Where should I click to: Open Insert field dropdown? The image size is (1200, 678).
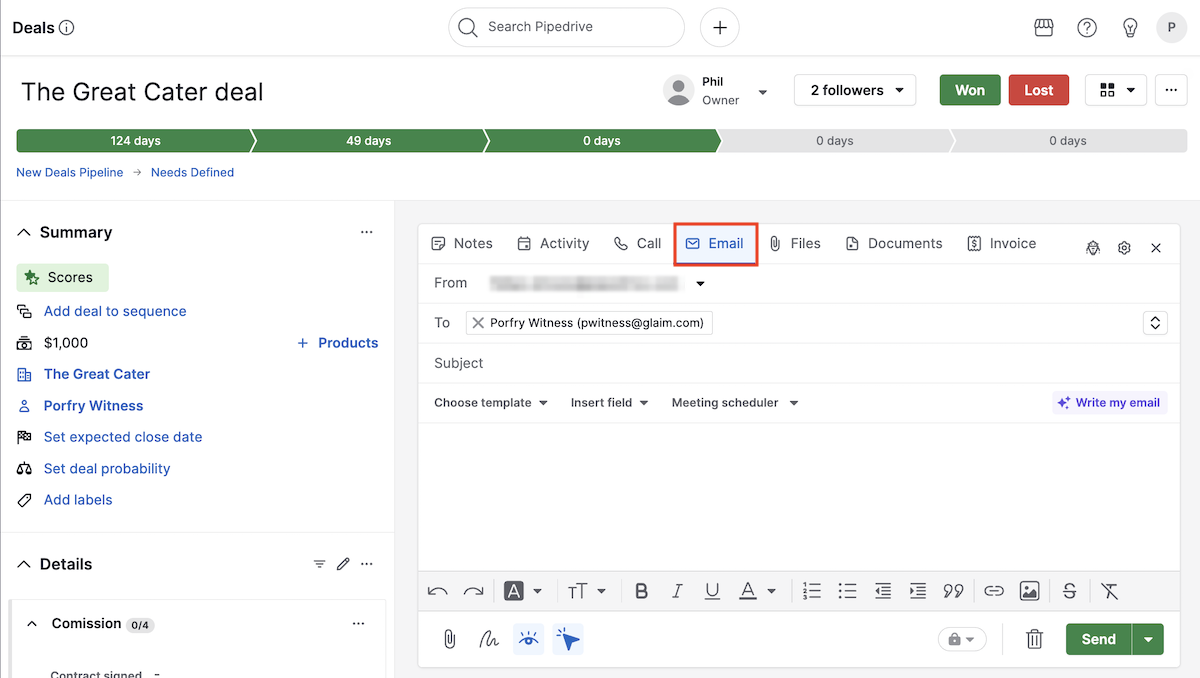click(x=610, y=403)
